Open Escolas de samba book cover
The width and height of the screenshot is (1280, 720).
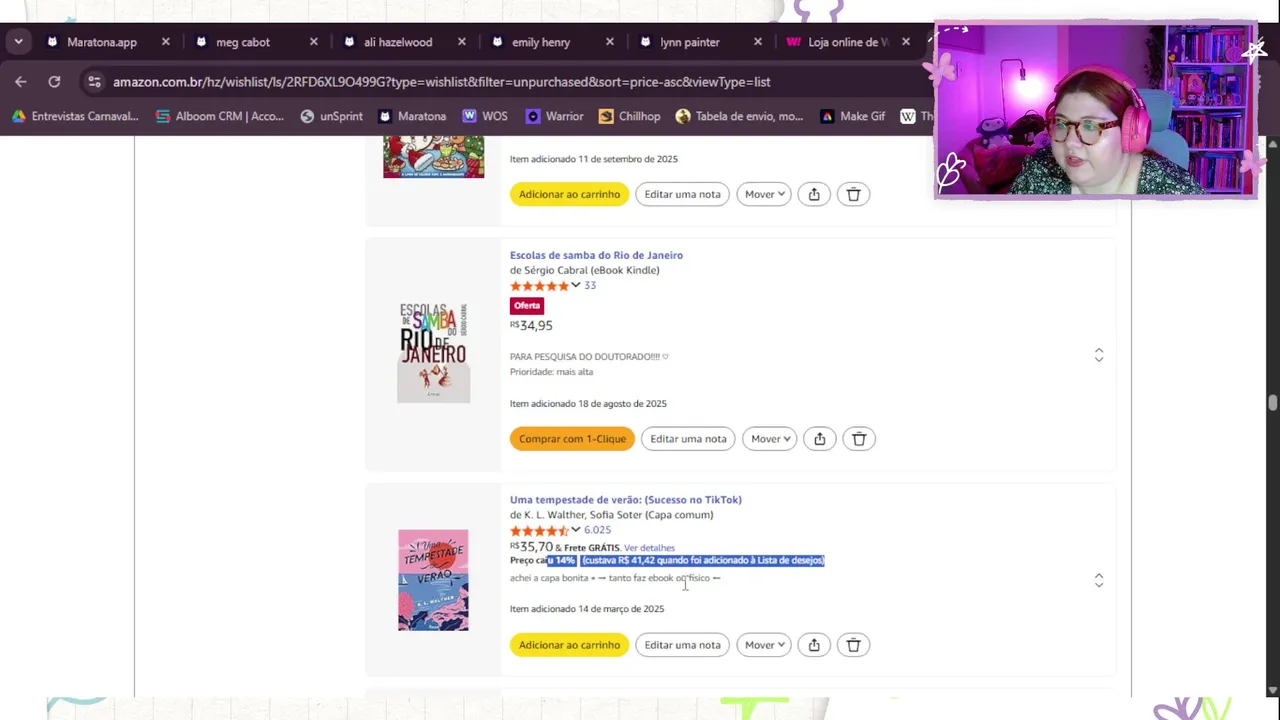click(x=433, y=353)
